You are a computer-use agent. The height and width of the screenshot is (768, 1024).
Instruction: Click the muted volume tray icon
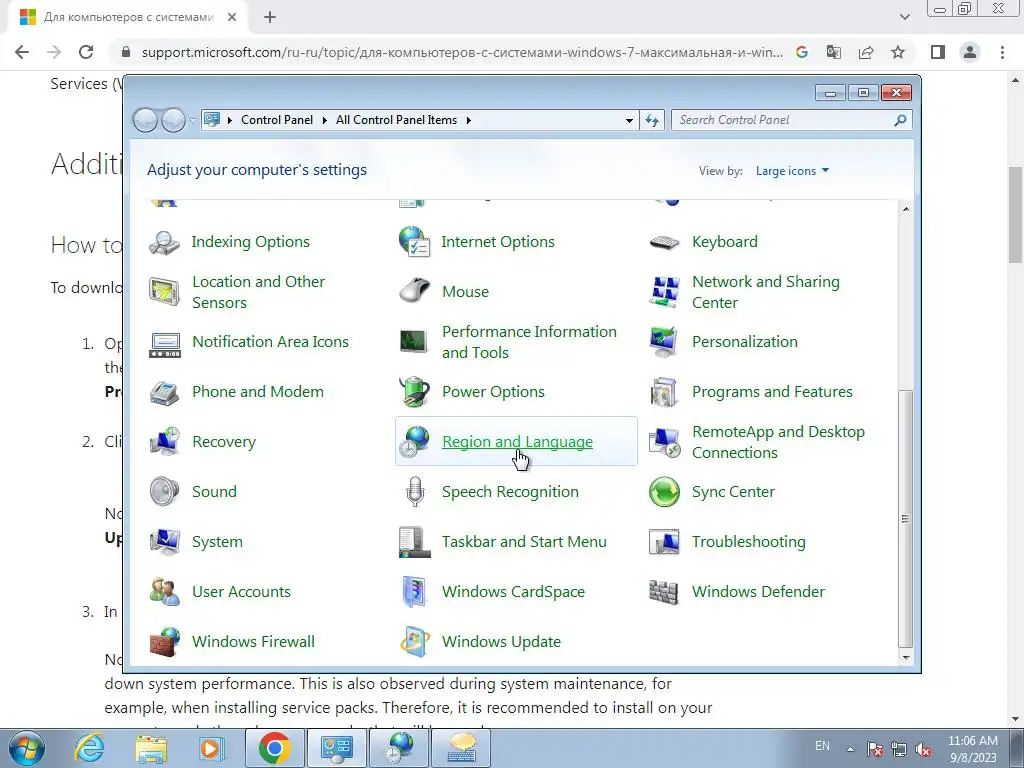click(x=923, y=750)
